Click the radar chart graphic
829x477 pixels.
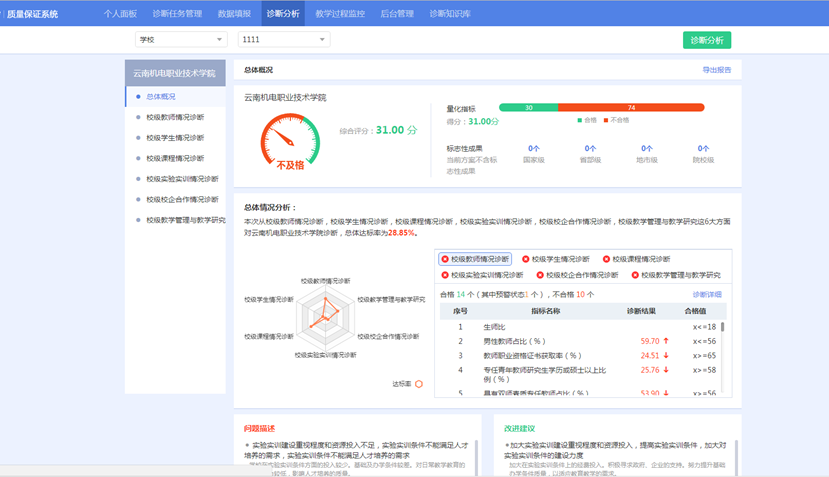[324, 319]
